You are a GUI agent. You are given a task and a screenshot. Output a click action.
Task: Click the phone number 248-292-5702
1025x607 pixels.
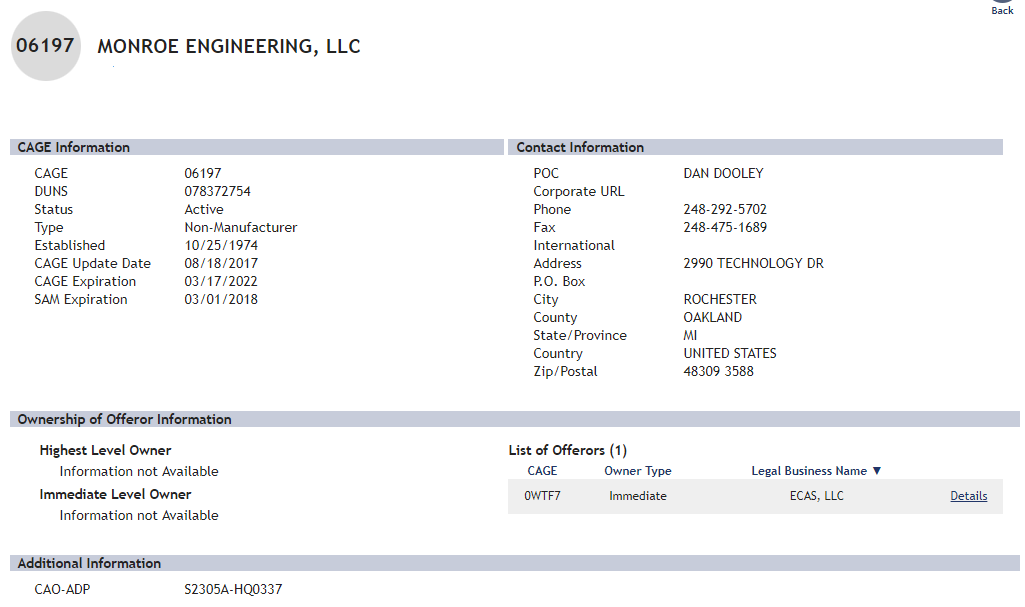point(725,209)
